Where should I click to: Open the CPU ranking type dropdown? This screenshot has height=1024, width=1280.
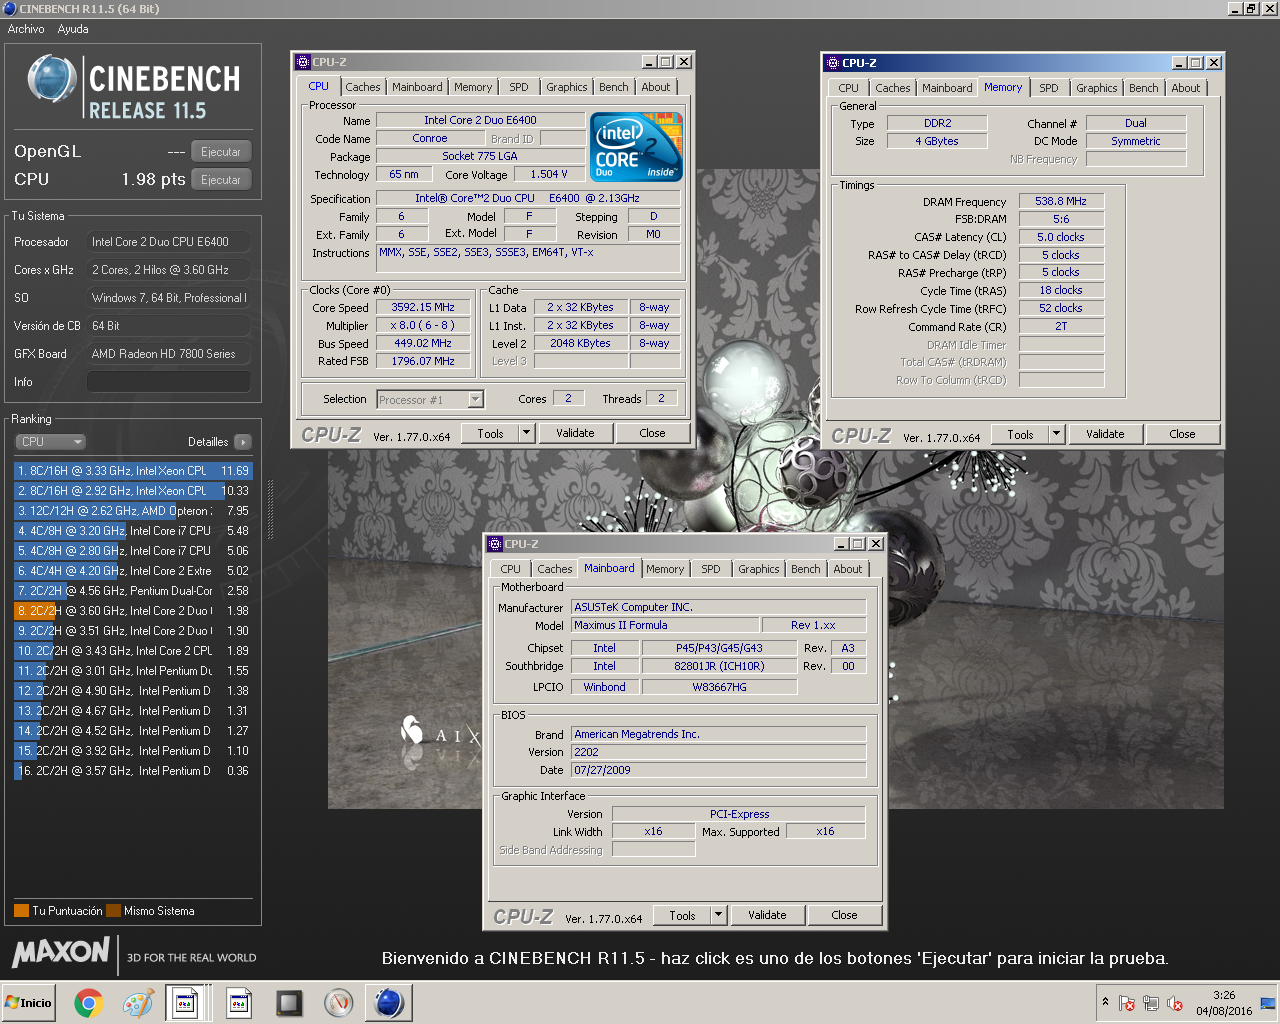click(50, 442)
